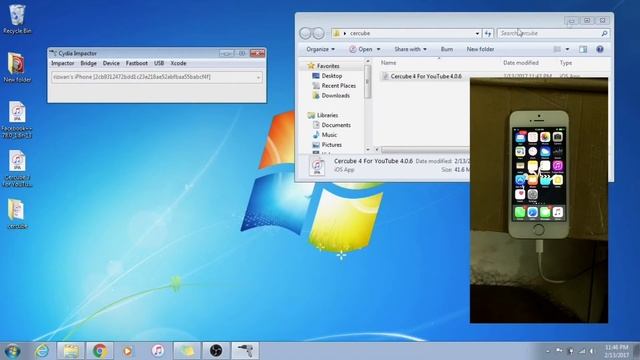Viewport: 640px width, 360px height.
Task: Open the yellow sticky notes taskbar icon
Action: tap(187, 351)
